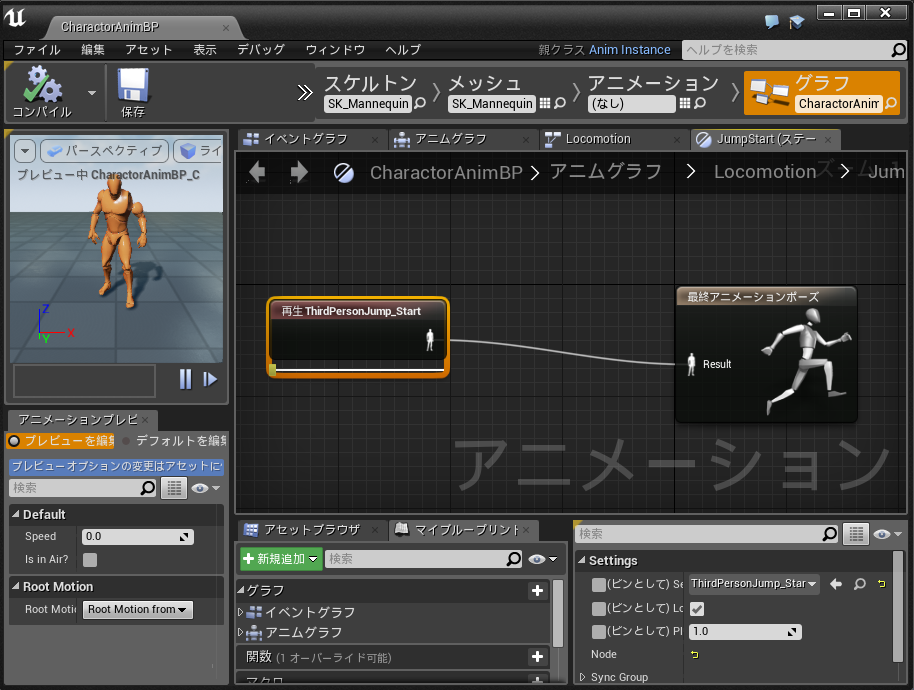Screen dimensions: 914x690
Task: Expand the toolbar overflow double chevron
Action: 305,92
